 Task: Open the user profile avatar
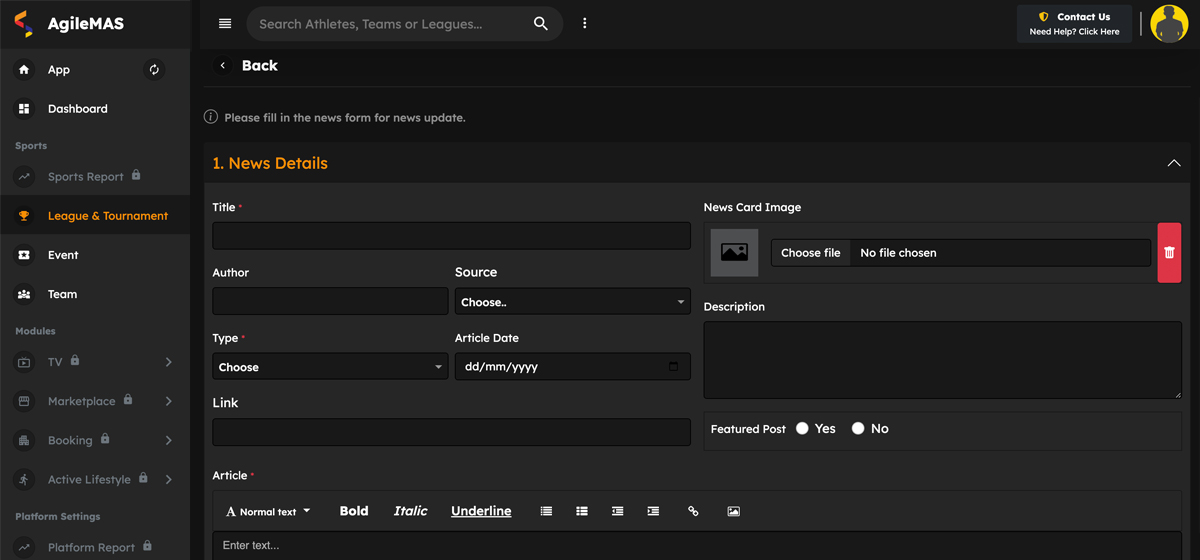[1168, 24]
